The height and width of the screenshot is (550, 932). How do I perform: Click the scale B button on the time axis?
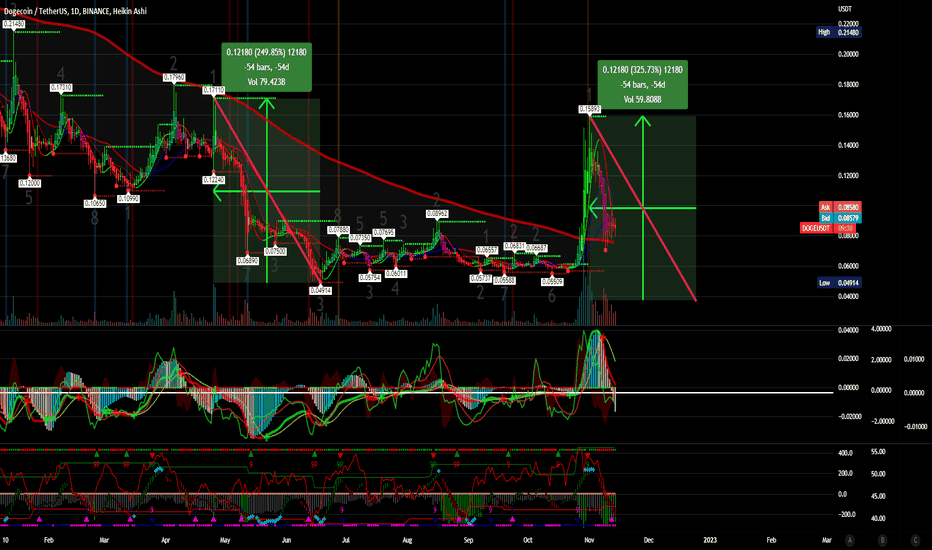[x=882, y=540]
